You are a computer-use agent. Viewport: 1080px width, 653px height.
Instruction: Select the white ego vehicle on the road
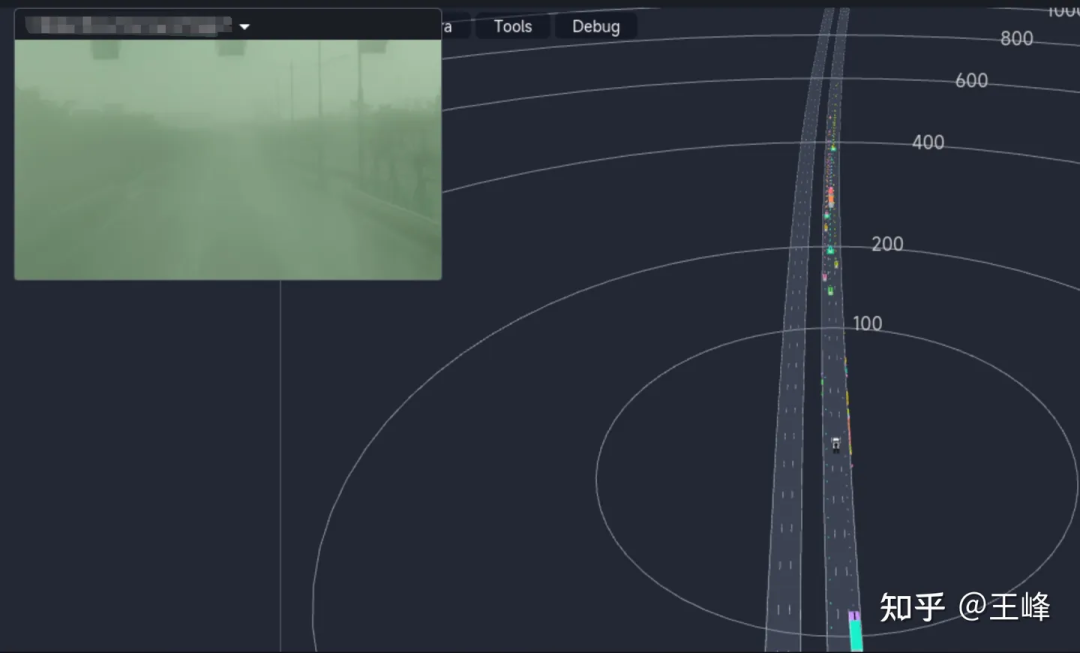[x=836, y=443]
